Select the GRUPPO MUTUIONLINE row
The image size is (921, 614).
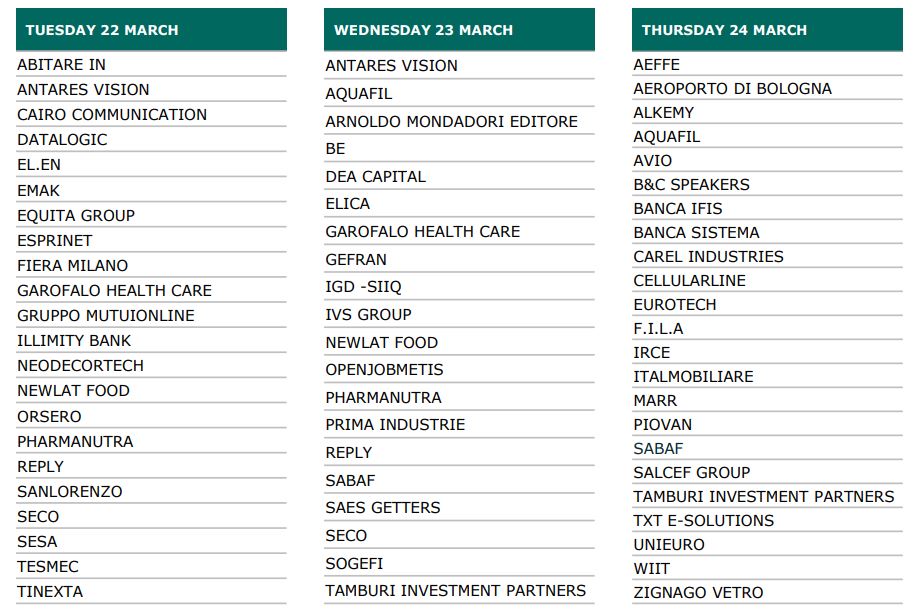(x=106, y=315)
